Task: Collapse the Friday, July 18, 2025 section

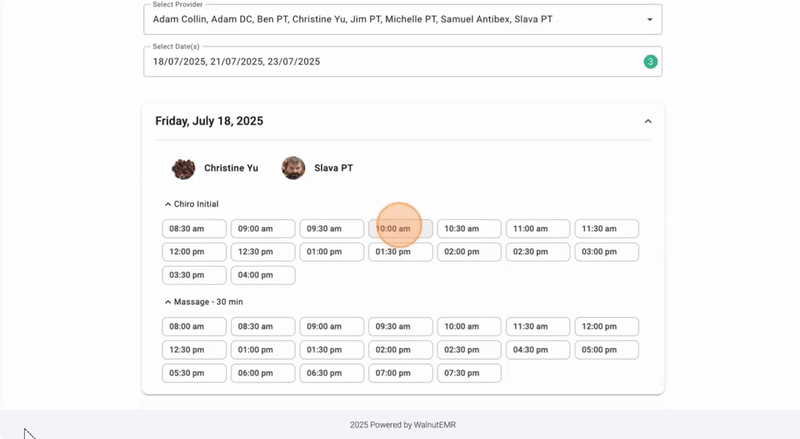Action: (648, 121)
